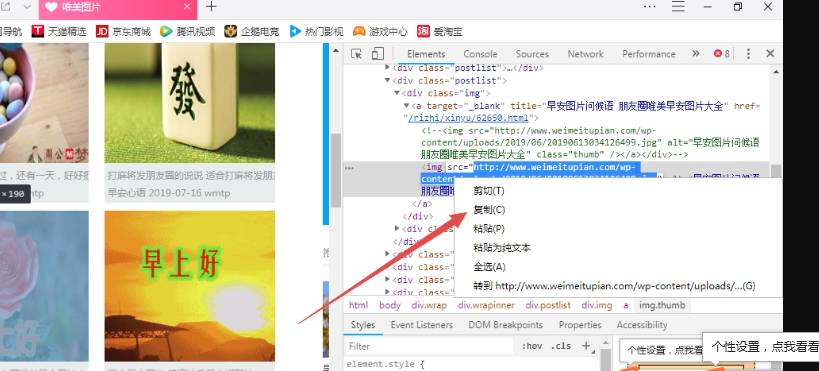Open the tab list dropdown arrow
819x371 pixels.
27,7
